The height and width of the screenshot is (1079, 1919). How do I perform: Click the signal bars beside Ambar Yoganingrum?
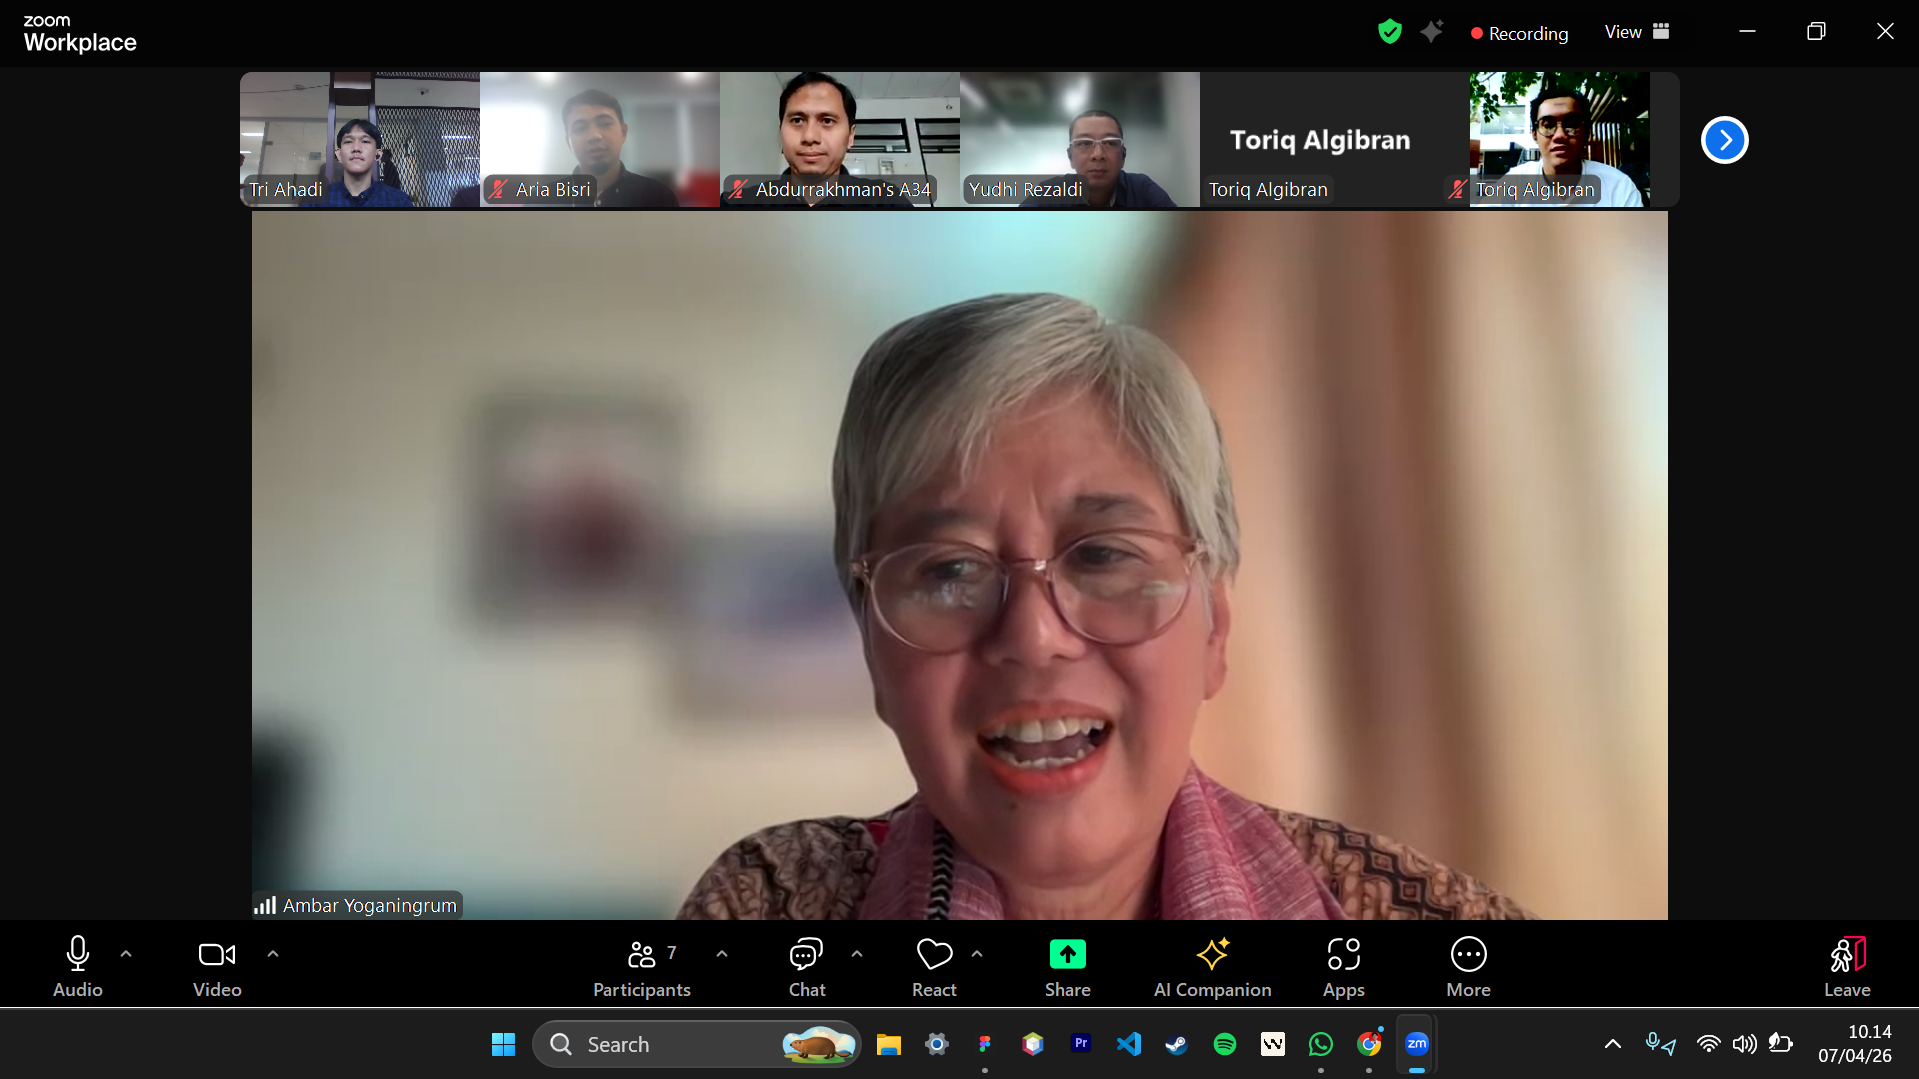coord(265,905)
